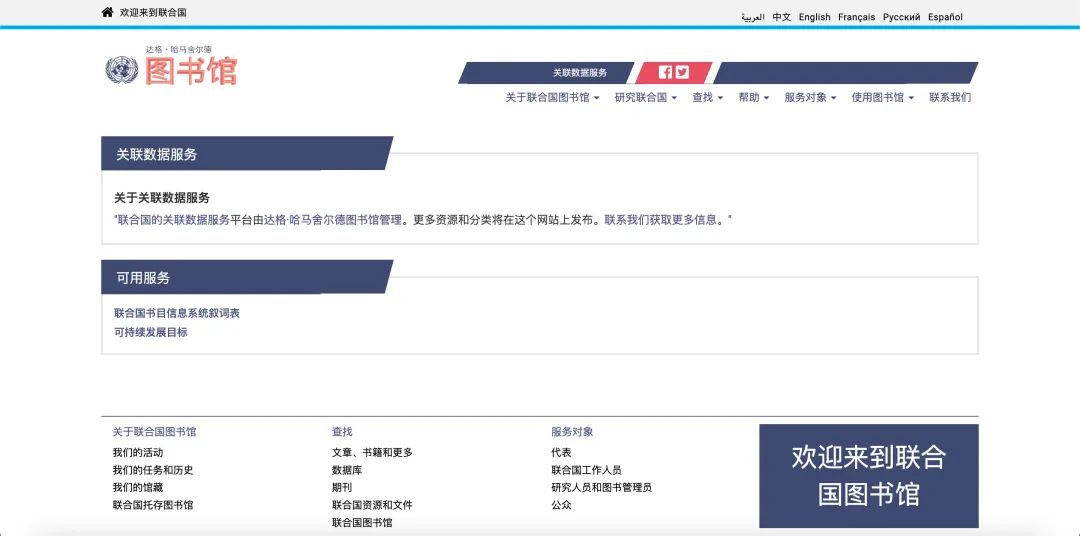Image resolution: width=1080 pixels, height=536 pixels.
Task: Open footer link 我们的馆藏
Action: [138, 488]
